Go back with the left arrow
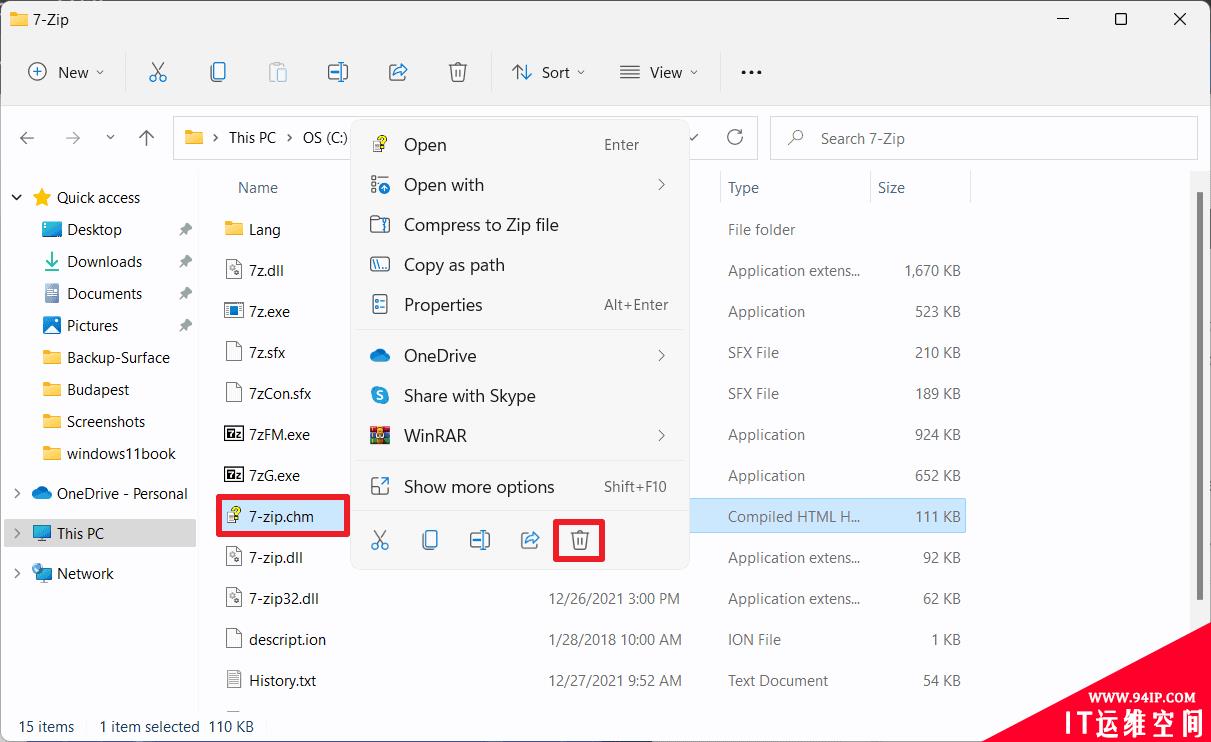The width and height of the screenshot is (1211, 742). [28, 138]
